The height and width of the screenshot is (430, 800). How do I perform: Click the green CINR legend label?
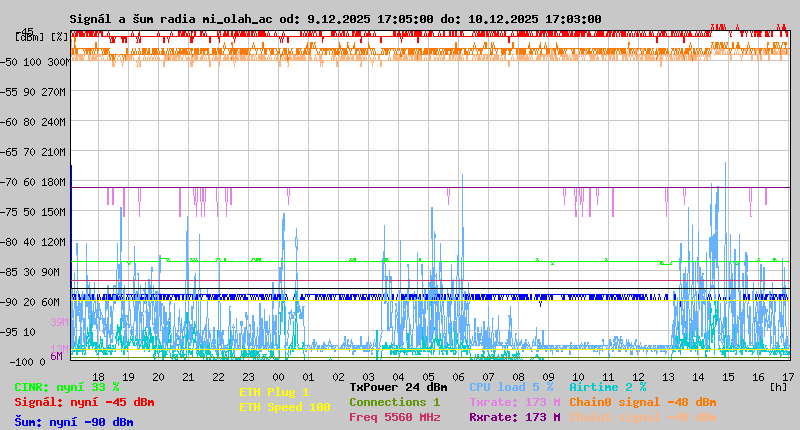tap(66, 386)
